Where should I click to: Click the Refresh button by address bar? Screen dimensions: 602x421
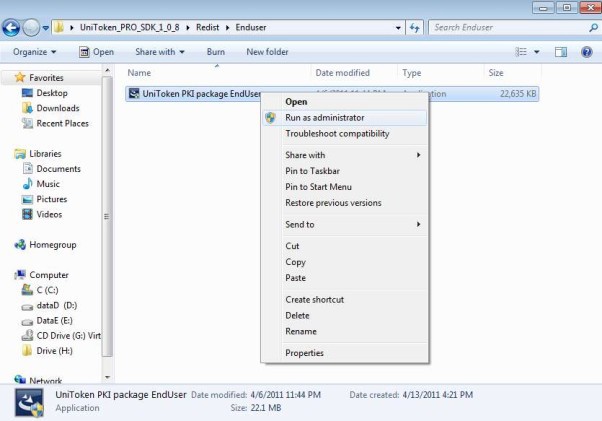tap(414, 28)
